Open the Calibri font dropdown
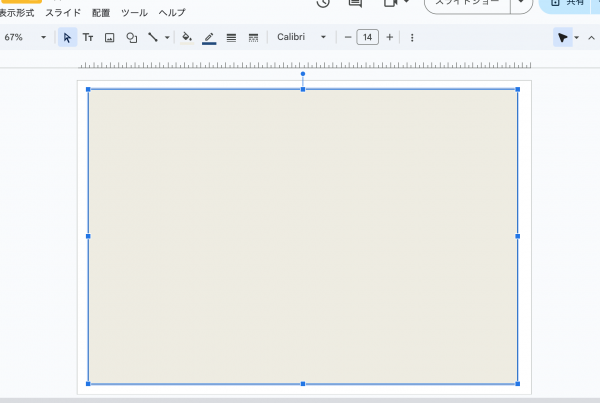The height and width of the screenshot is (403, 600). [301, 38]
